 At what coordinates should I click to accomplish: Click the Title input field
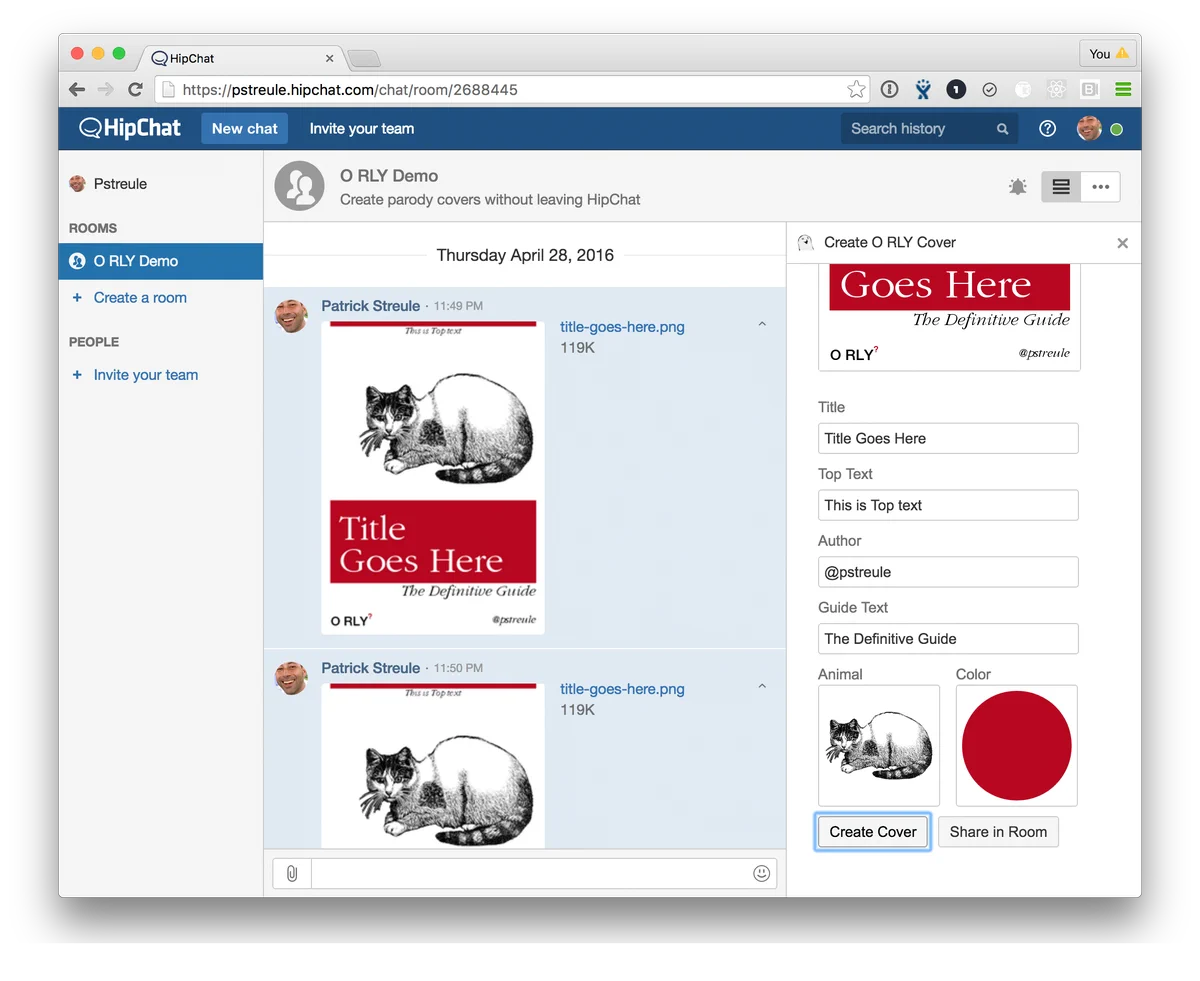coord(948,438)
